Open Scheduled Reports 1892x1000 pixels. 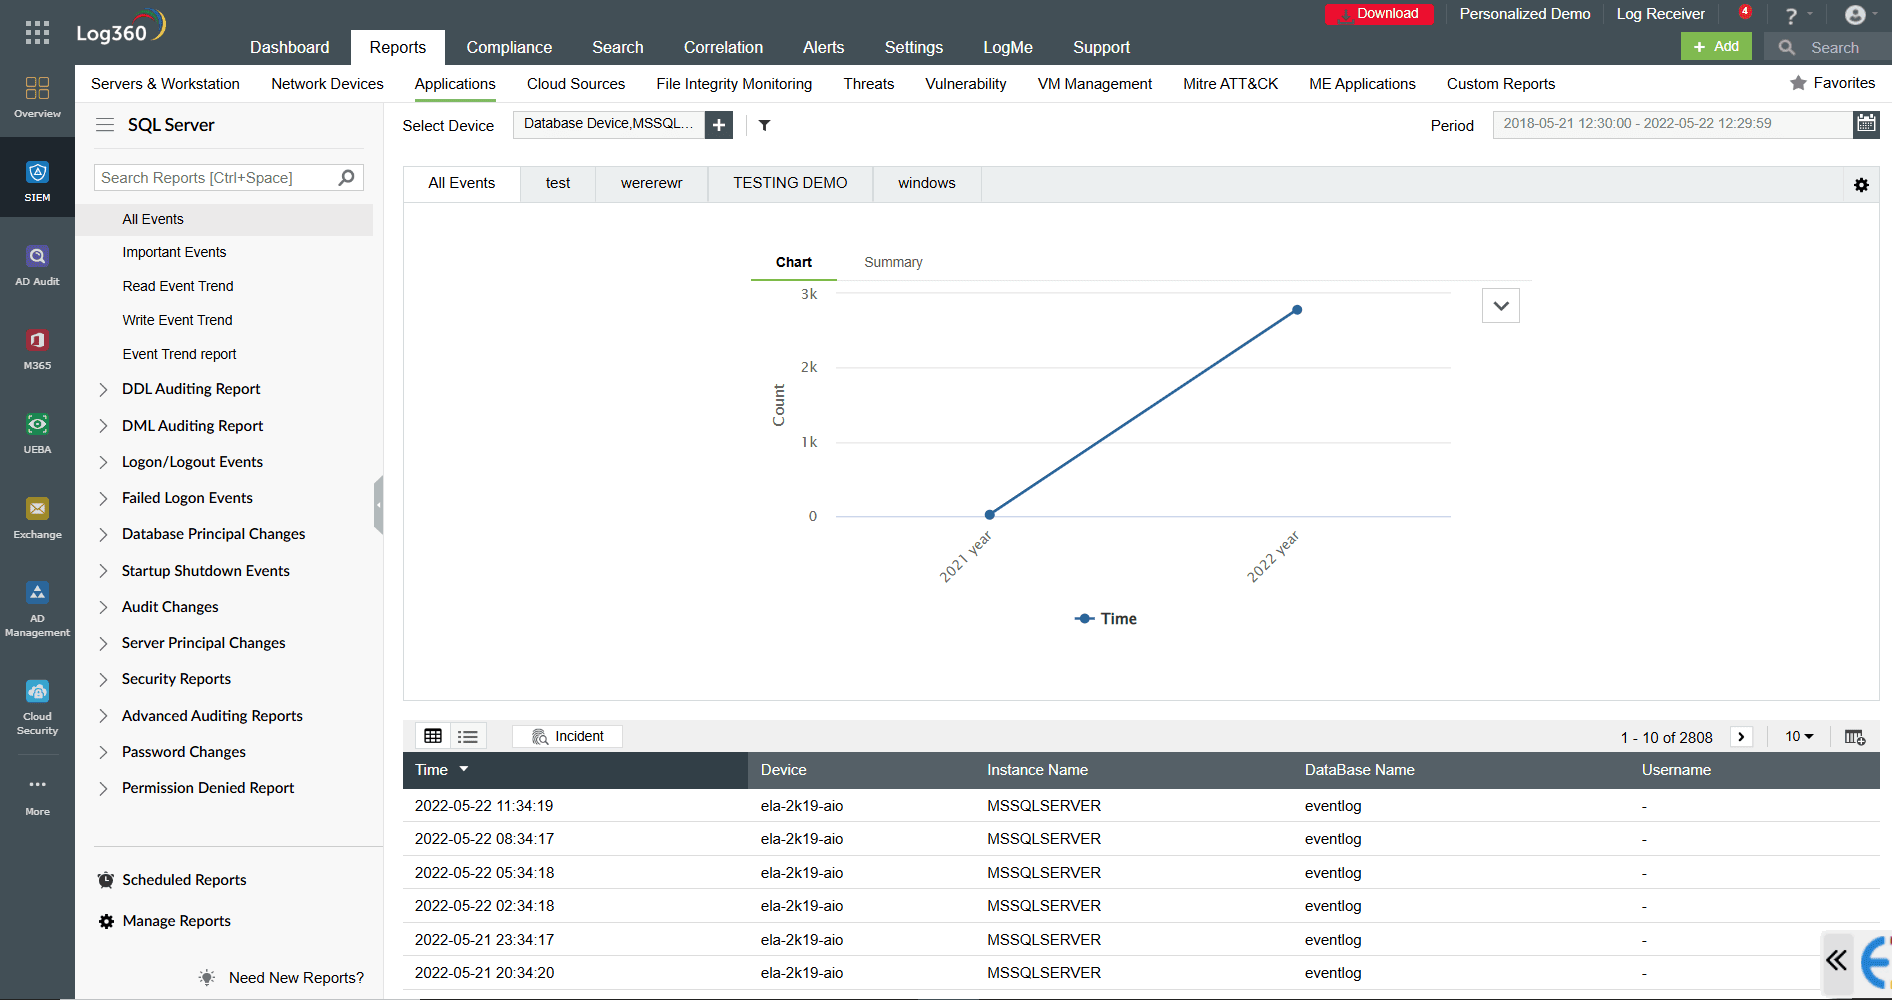coord(184,880)
